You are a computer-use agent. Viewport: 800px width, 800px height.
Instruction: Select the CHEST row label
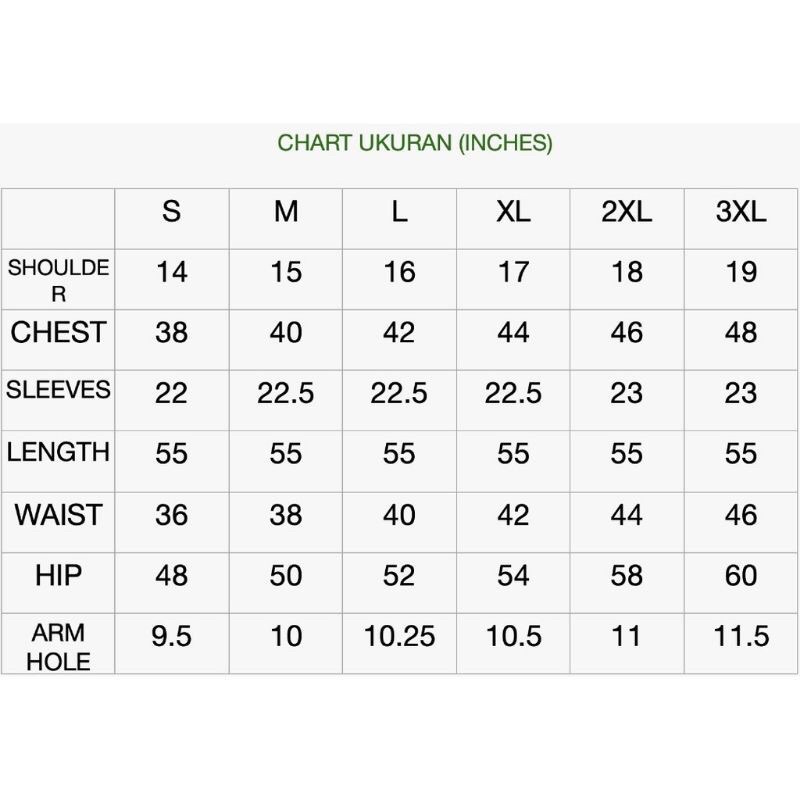[x=58, y=333]
